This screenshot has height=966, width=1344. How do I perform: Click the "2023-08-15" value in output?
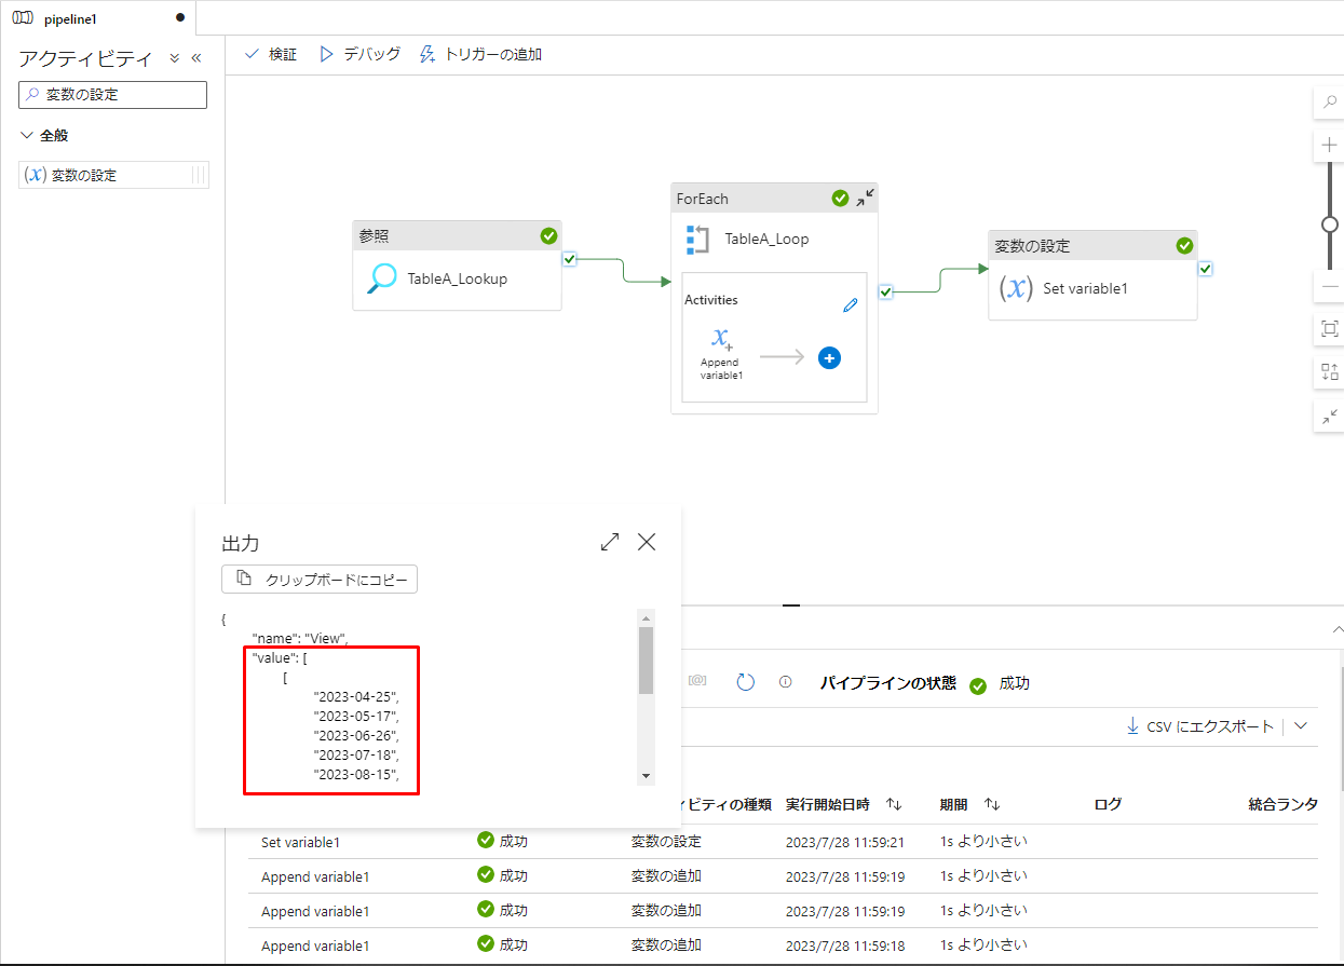(x=356, y=775)
